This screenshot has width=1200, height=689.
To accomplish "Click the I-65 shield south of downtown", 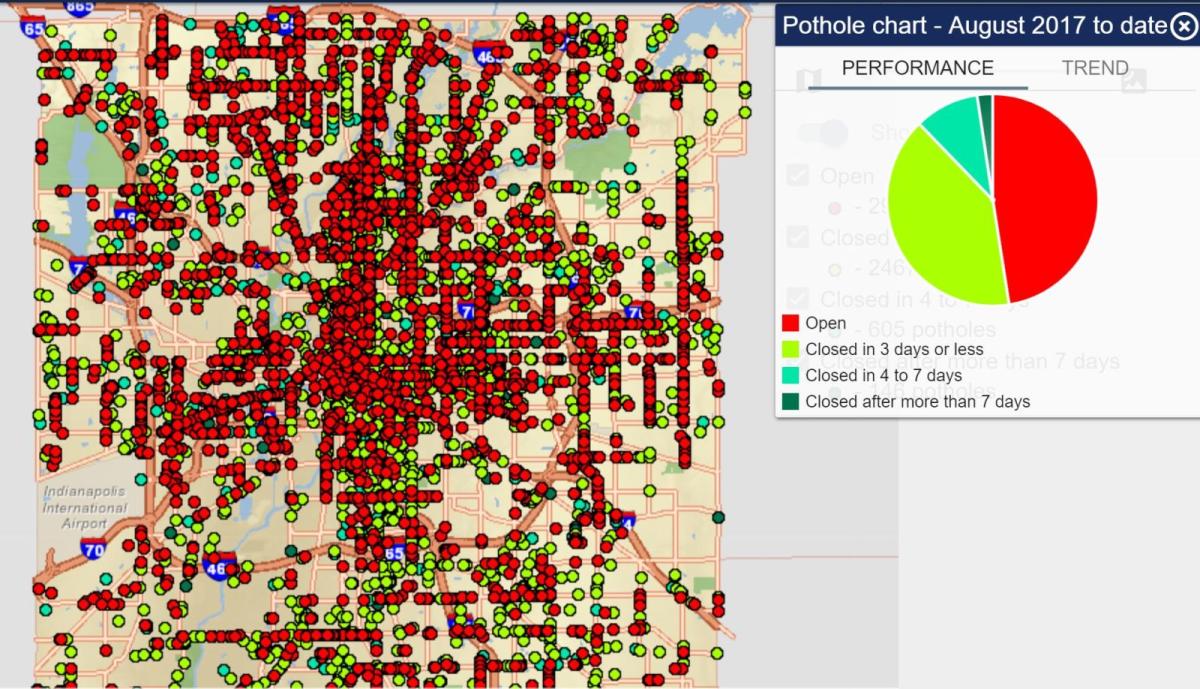I will (x=394, y=552).
